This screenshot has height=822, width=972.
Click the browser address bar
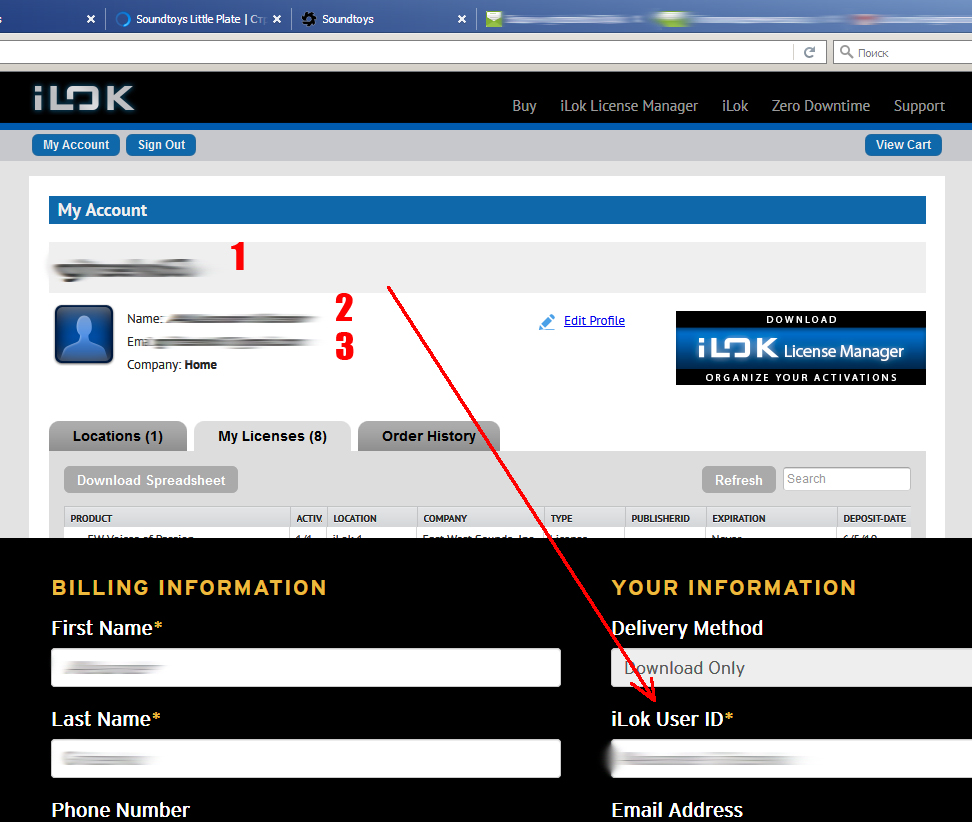click(397, 53)
